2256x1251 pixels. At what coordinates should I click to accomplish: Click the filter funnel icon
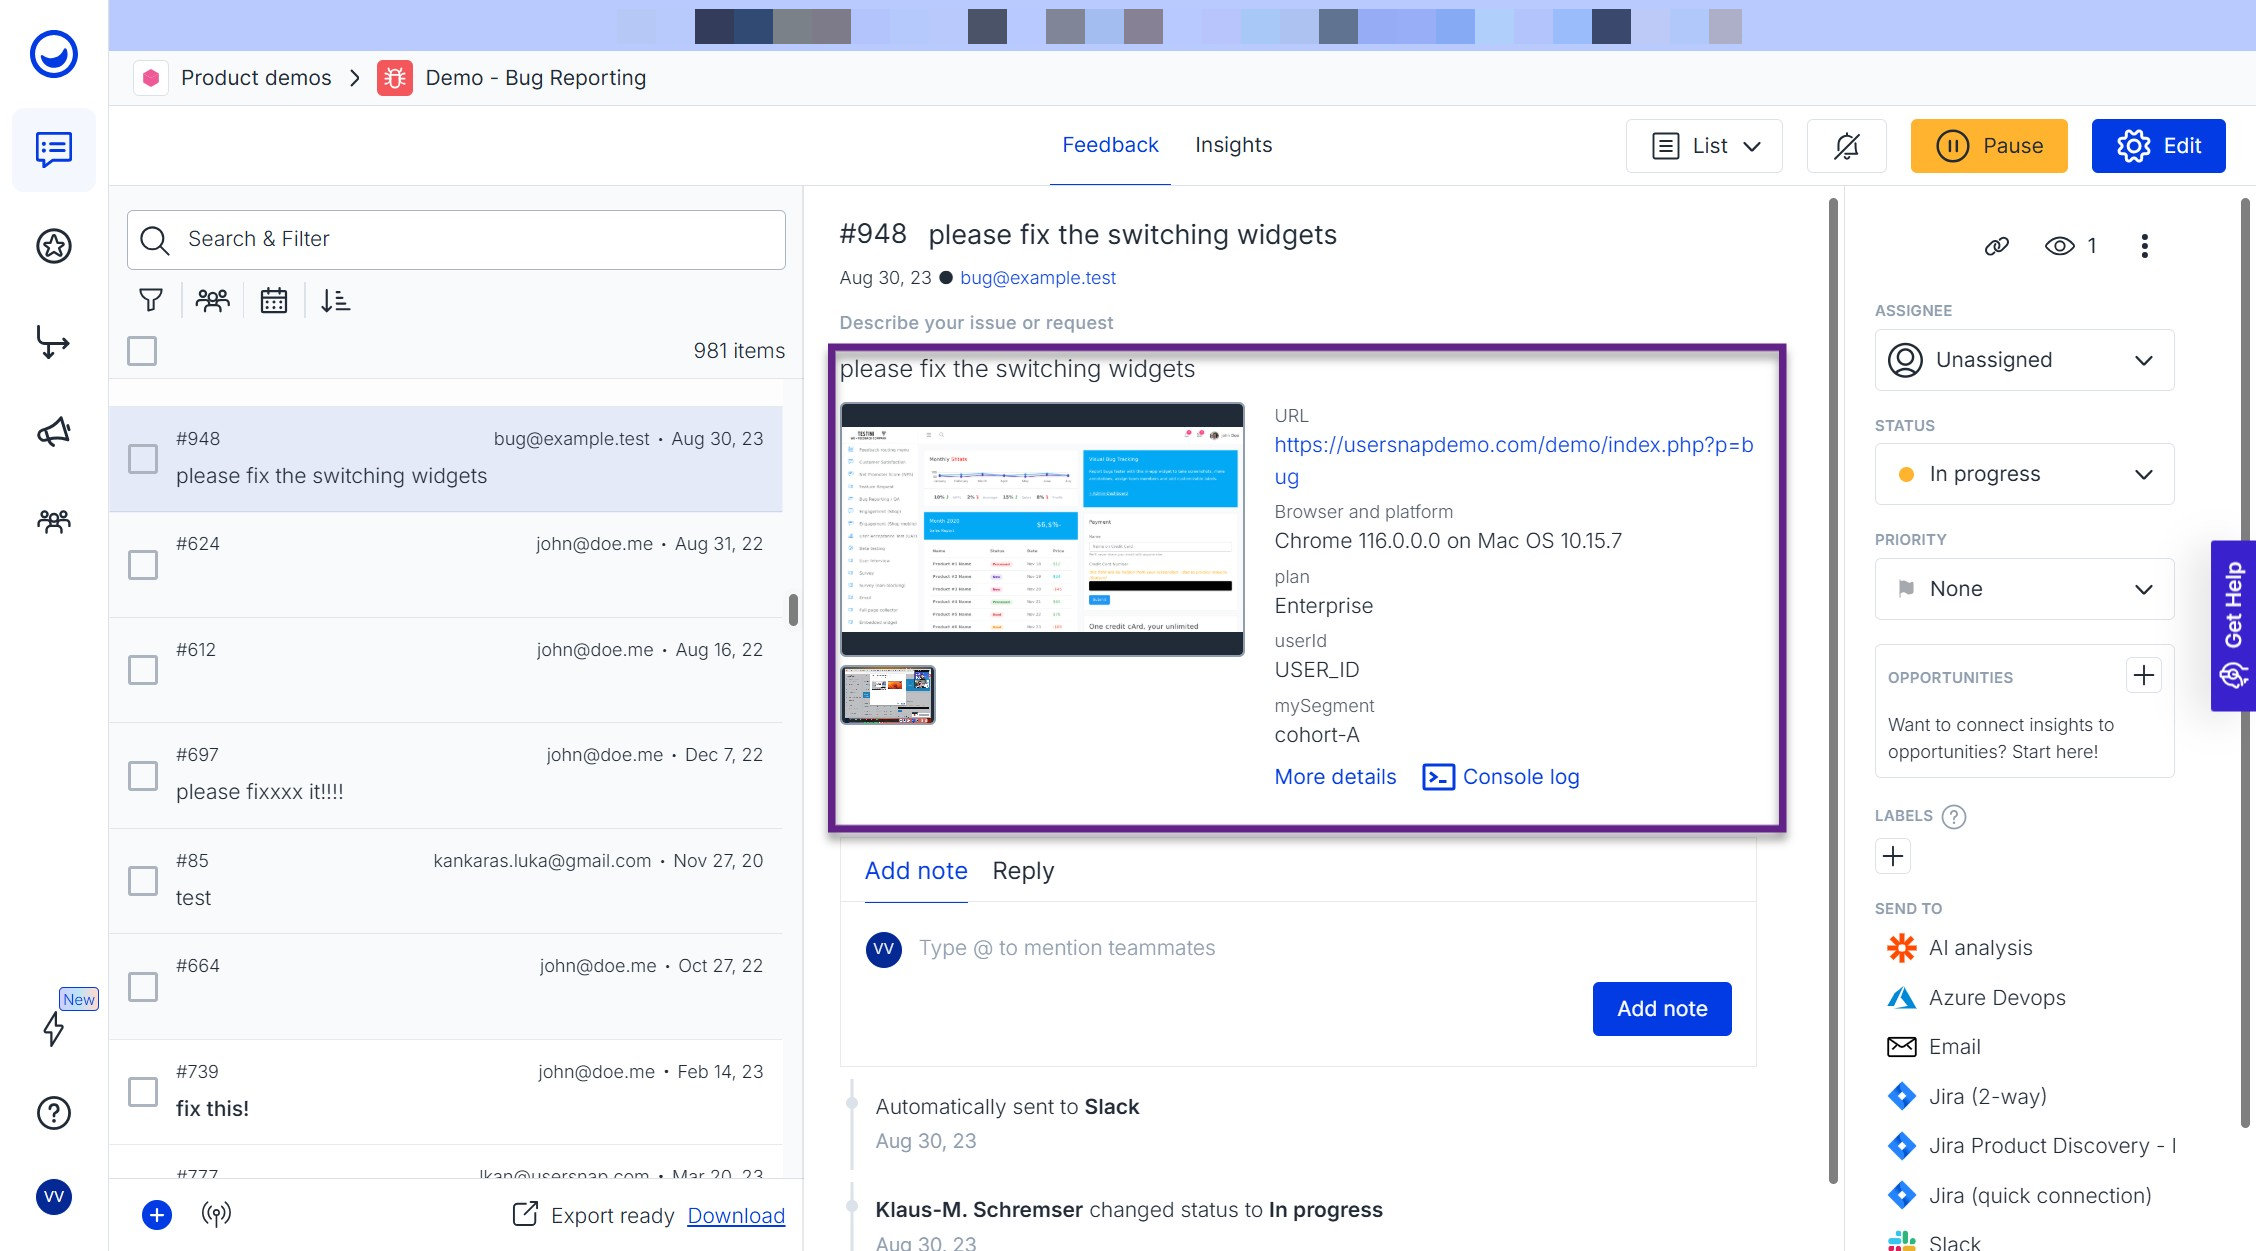pos(151,300)
